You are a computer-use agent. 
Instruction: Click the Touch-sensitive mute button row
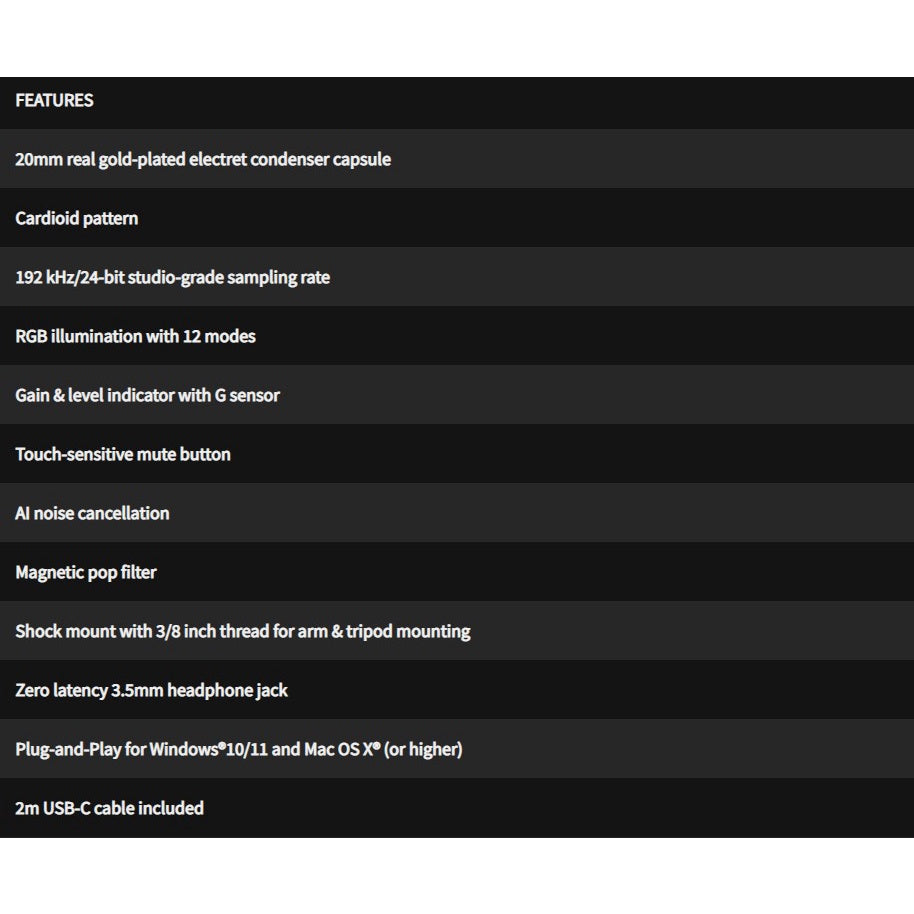tap(123, 454)
